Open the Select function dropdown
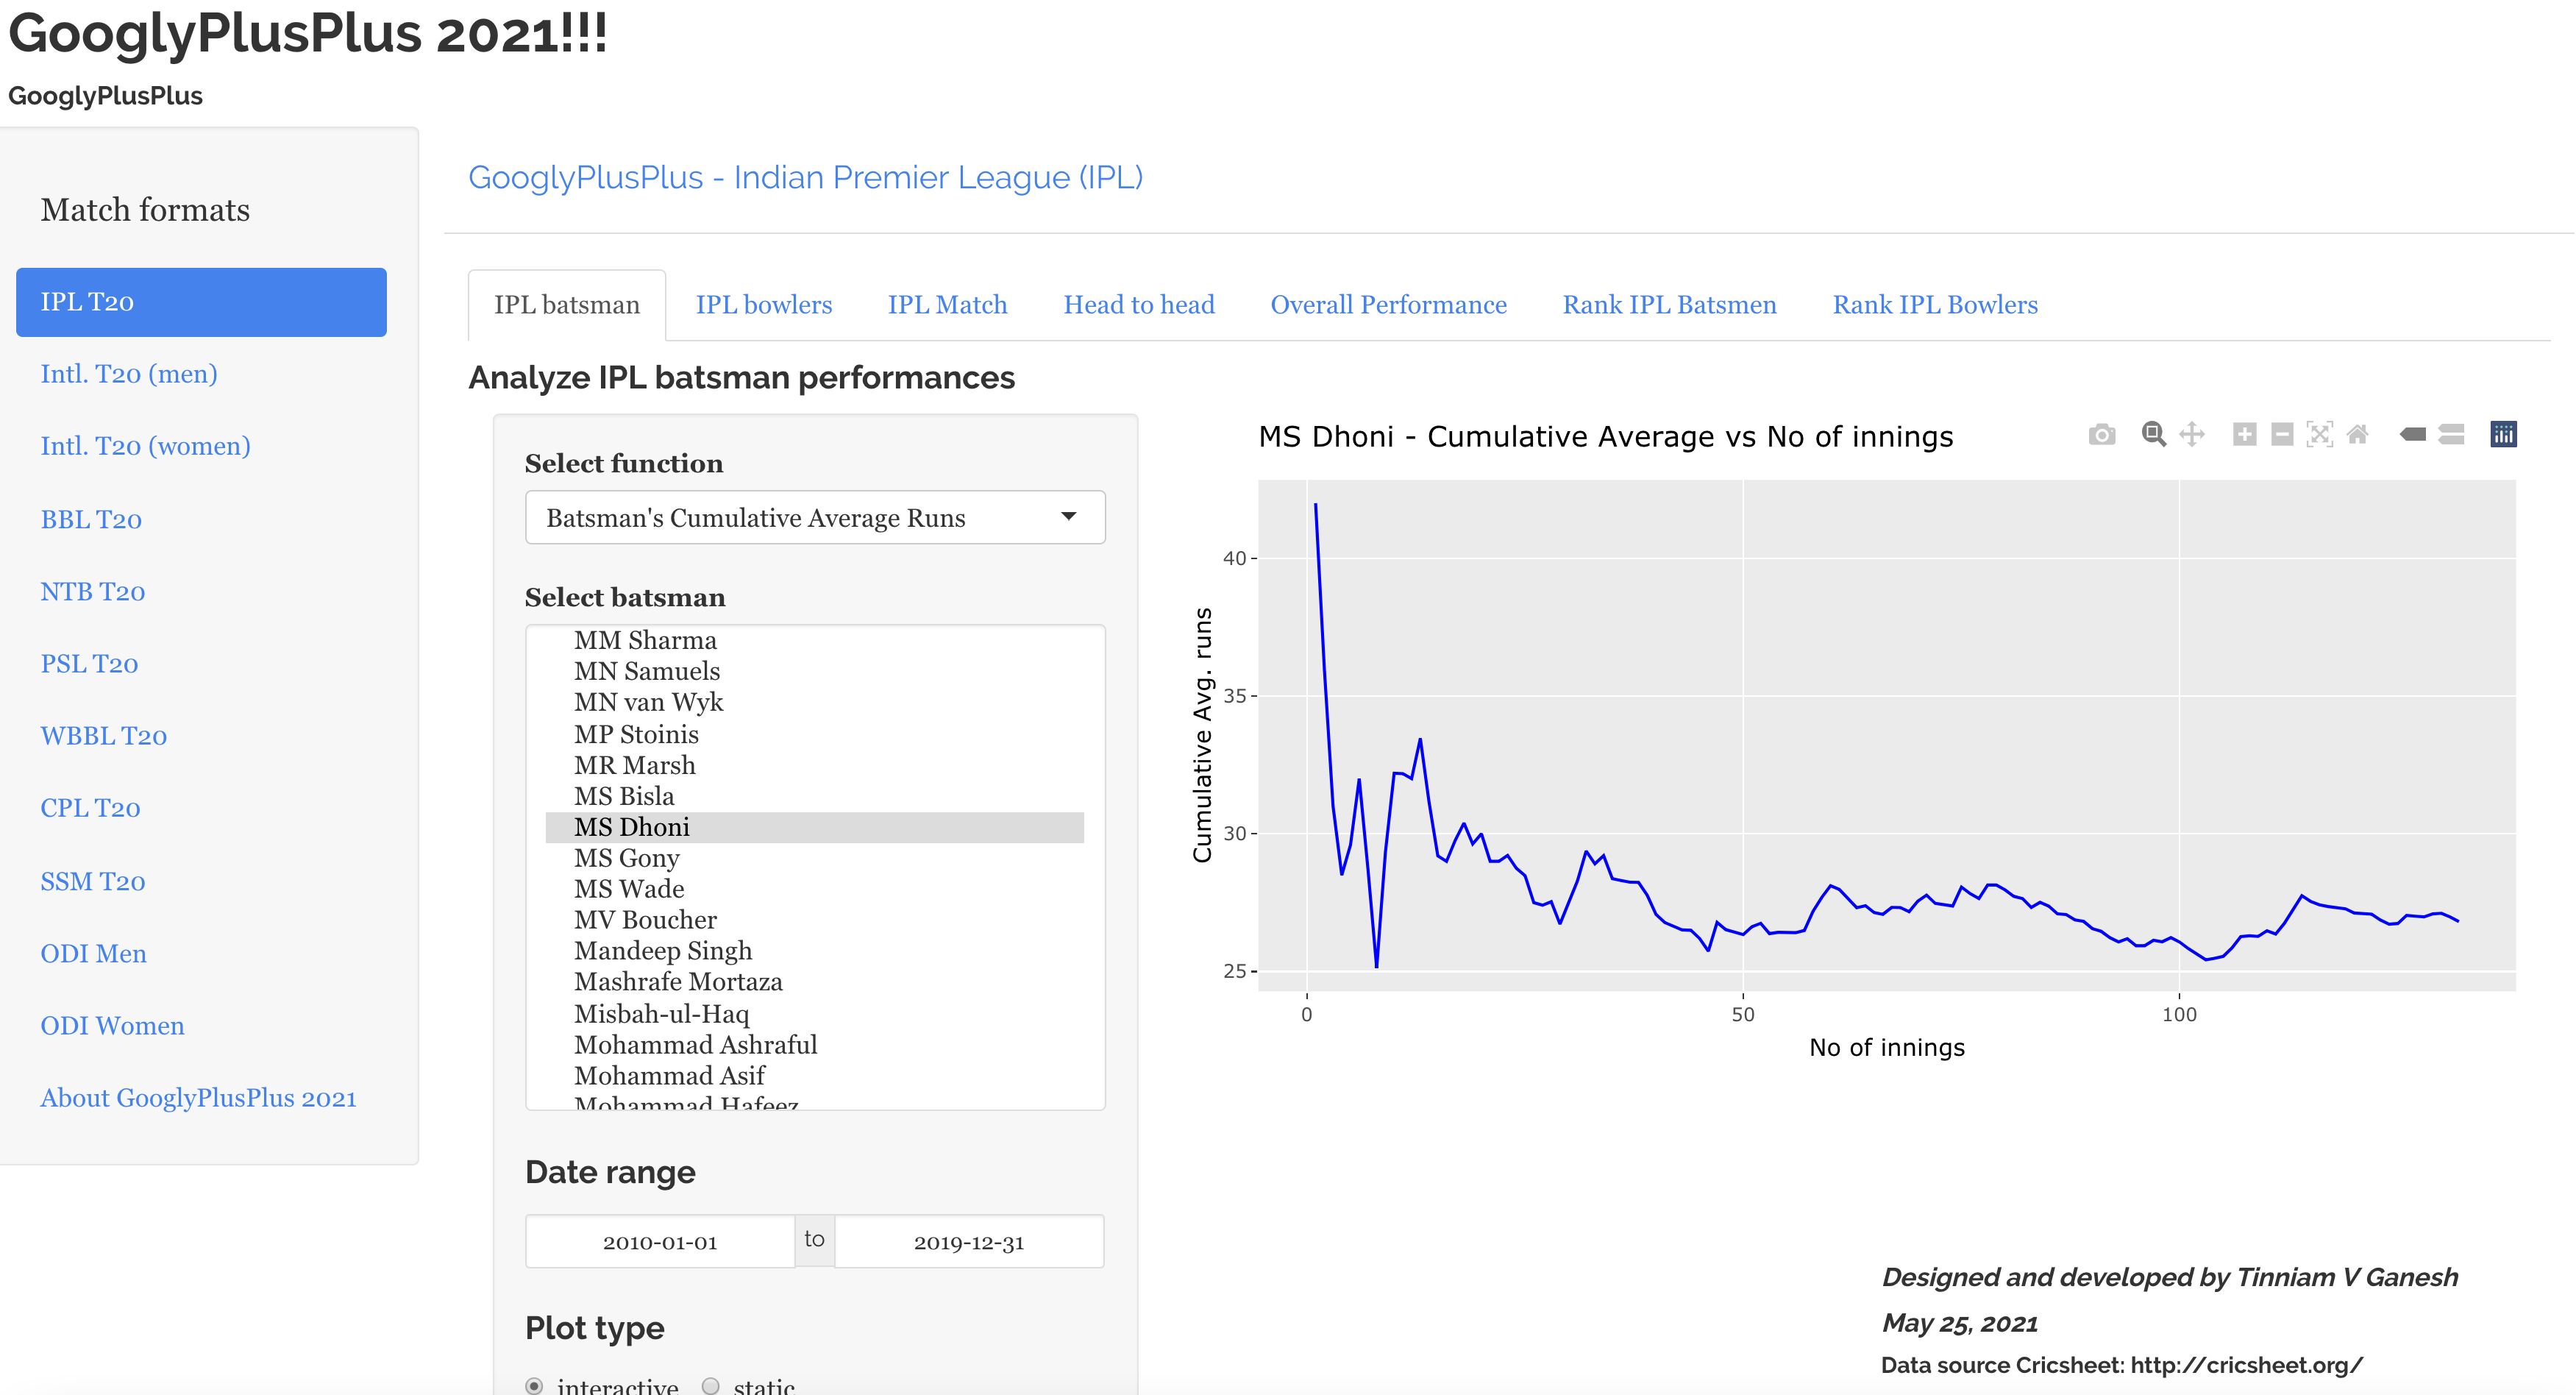Viewport: 2576px width, 1395px height. click(814, 517)
